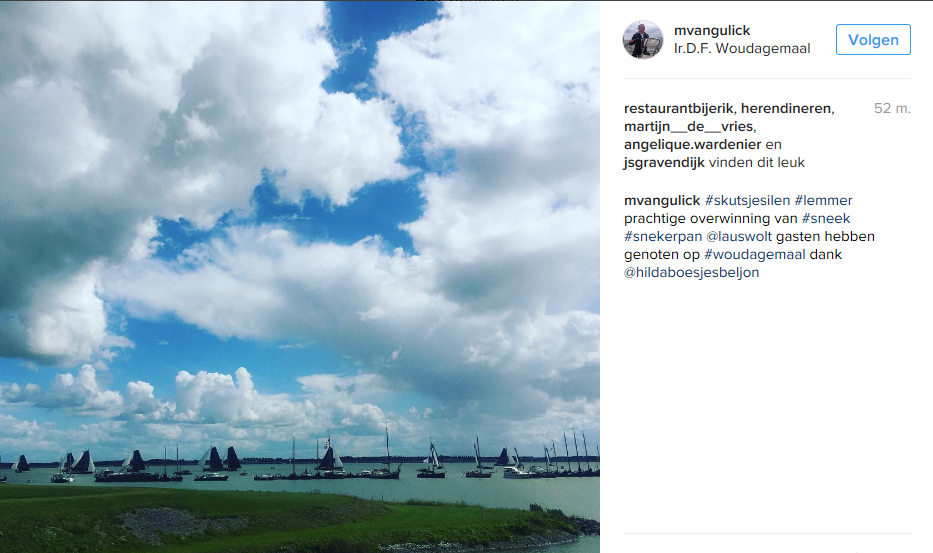Open Ir.D.F. Woudagemaal location link
Image resolution: width=933 pixels, height=553 pixels.
click(x=742, y=49)
